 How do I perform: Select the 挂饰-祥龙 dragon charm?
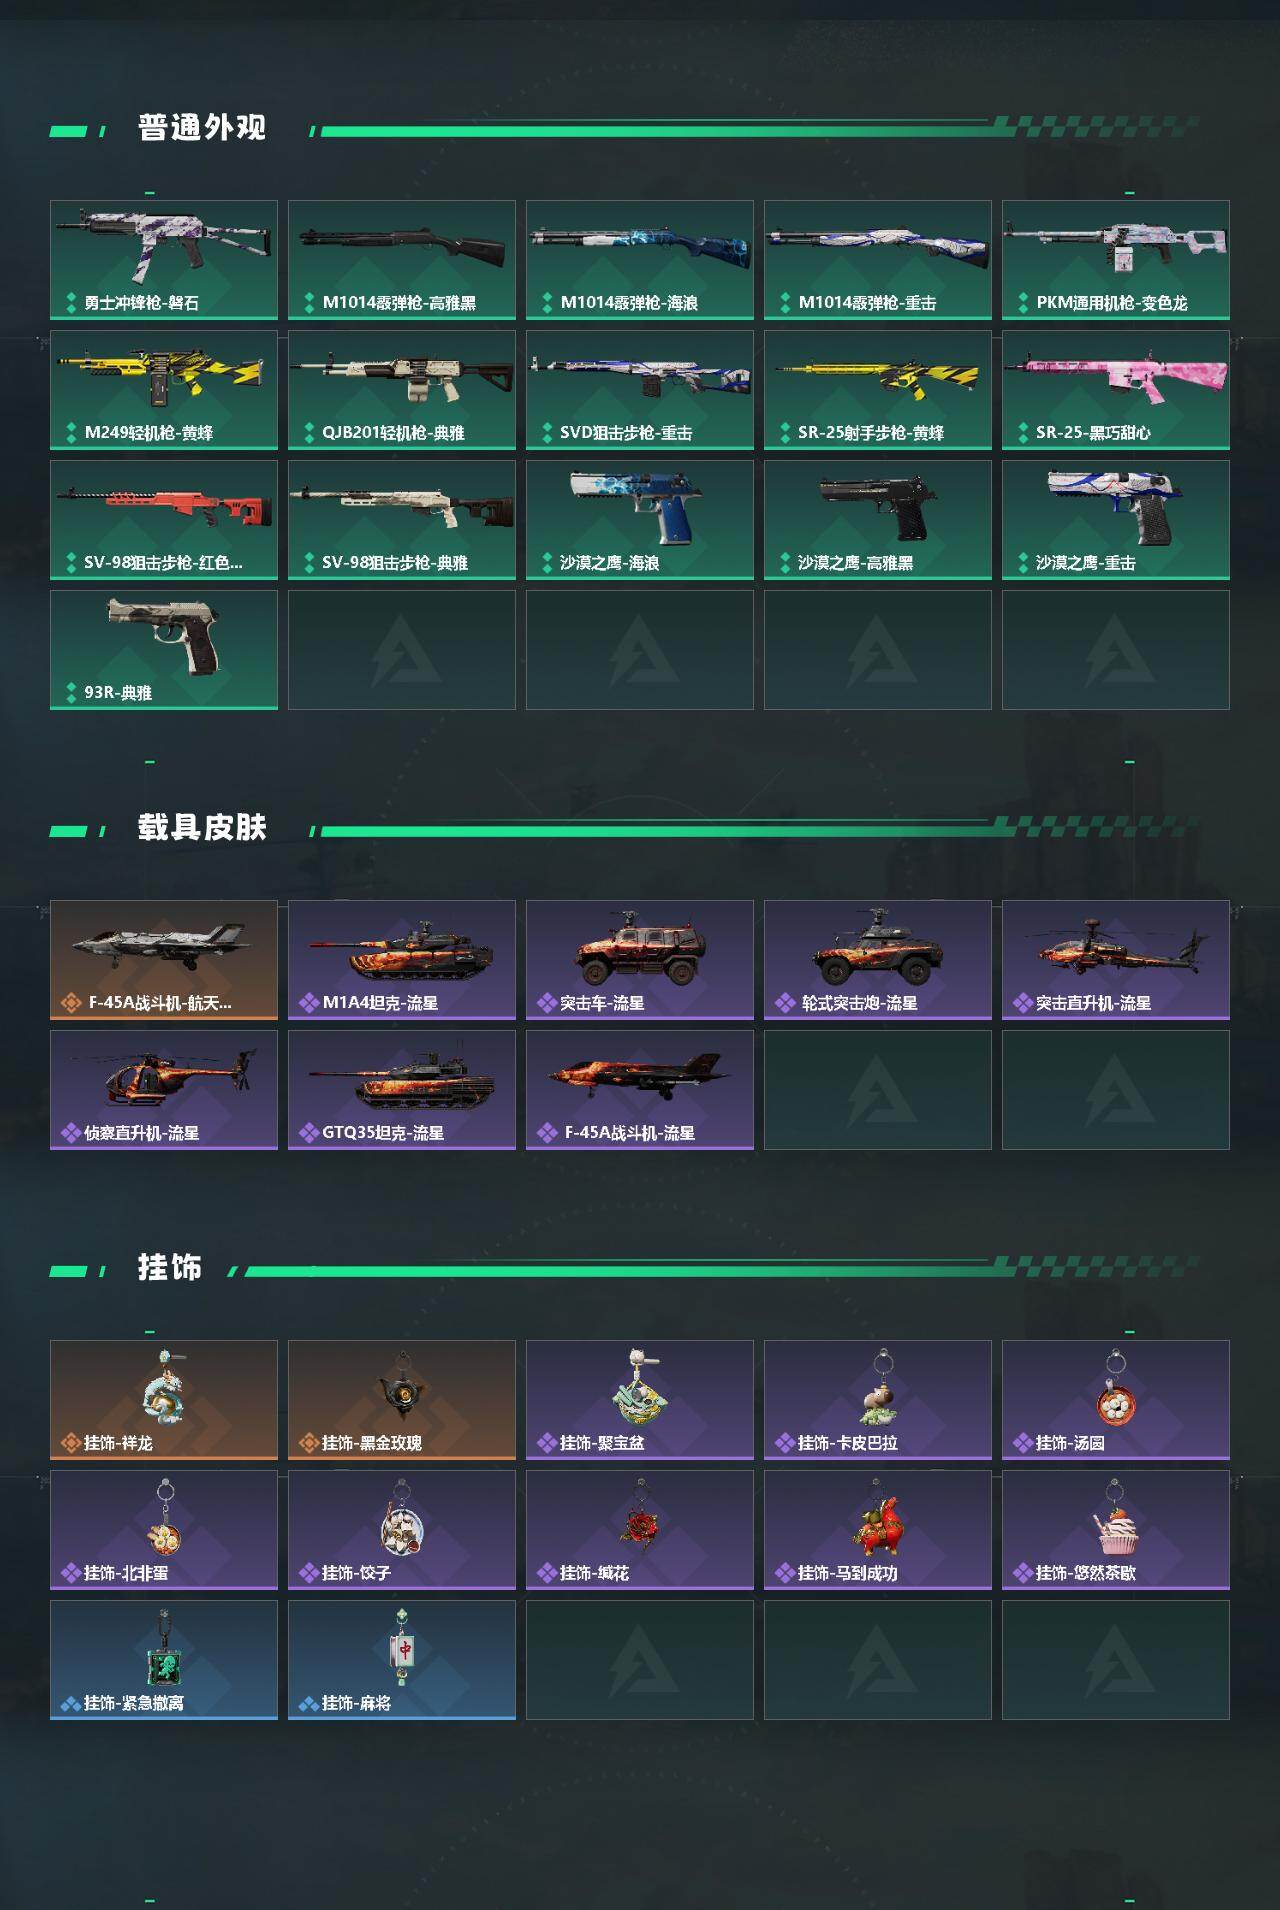pos(164,1400)
